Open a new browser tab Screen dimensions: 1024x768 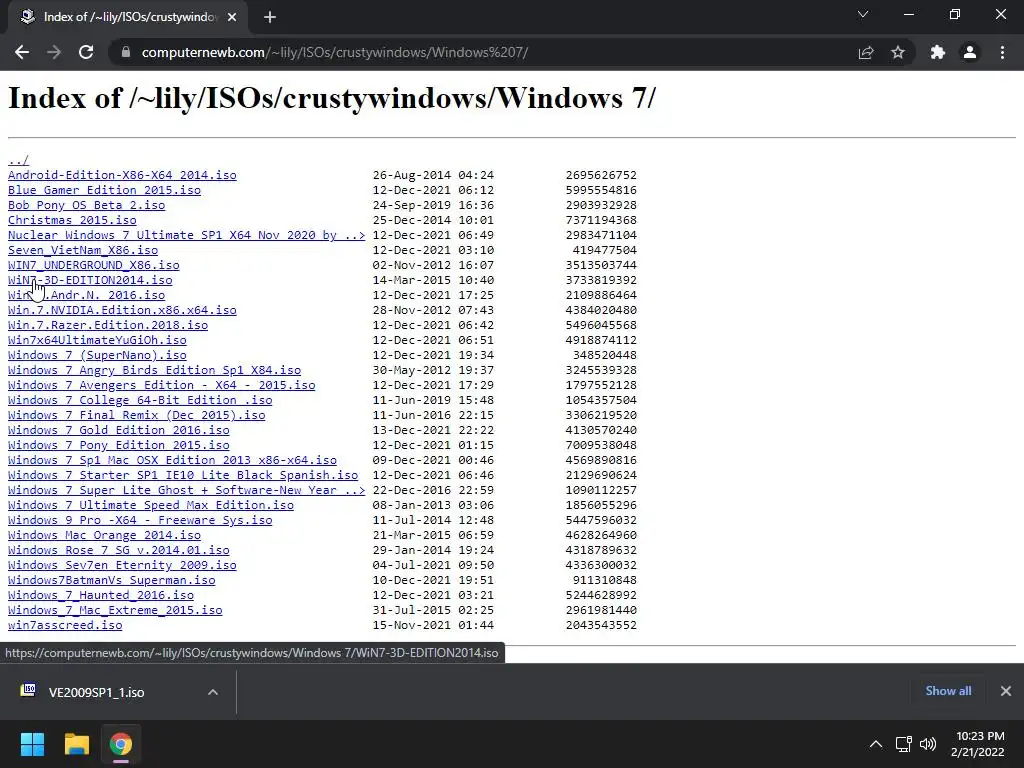pos(270,17)
